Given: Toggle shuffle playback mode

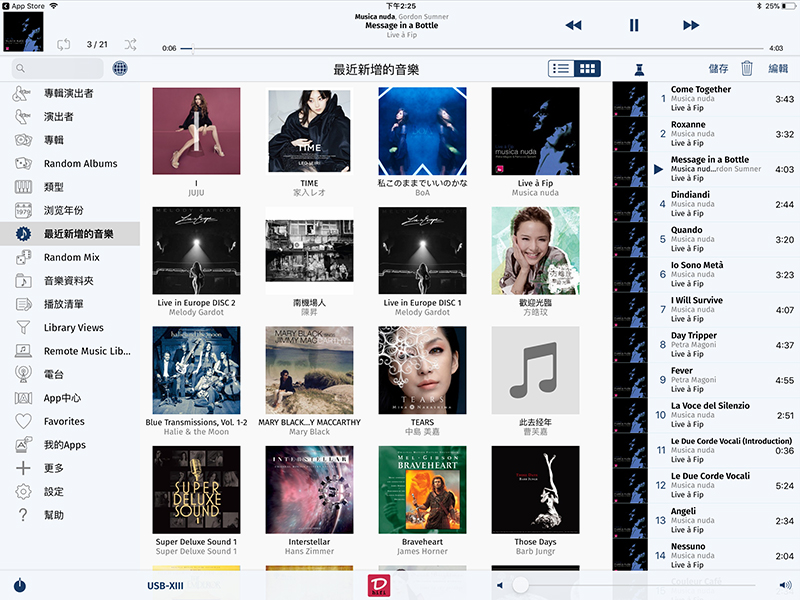Looking at the screenshot, I should 130,44.
